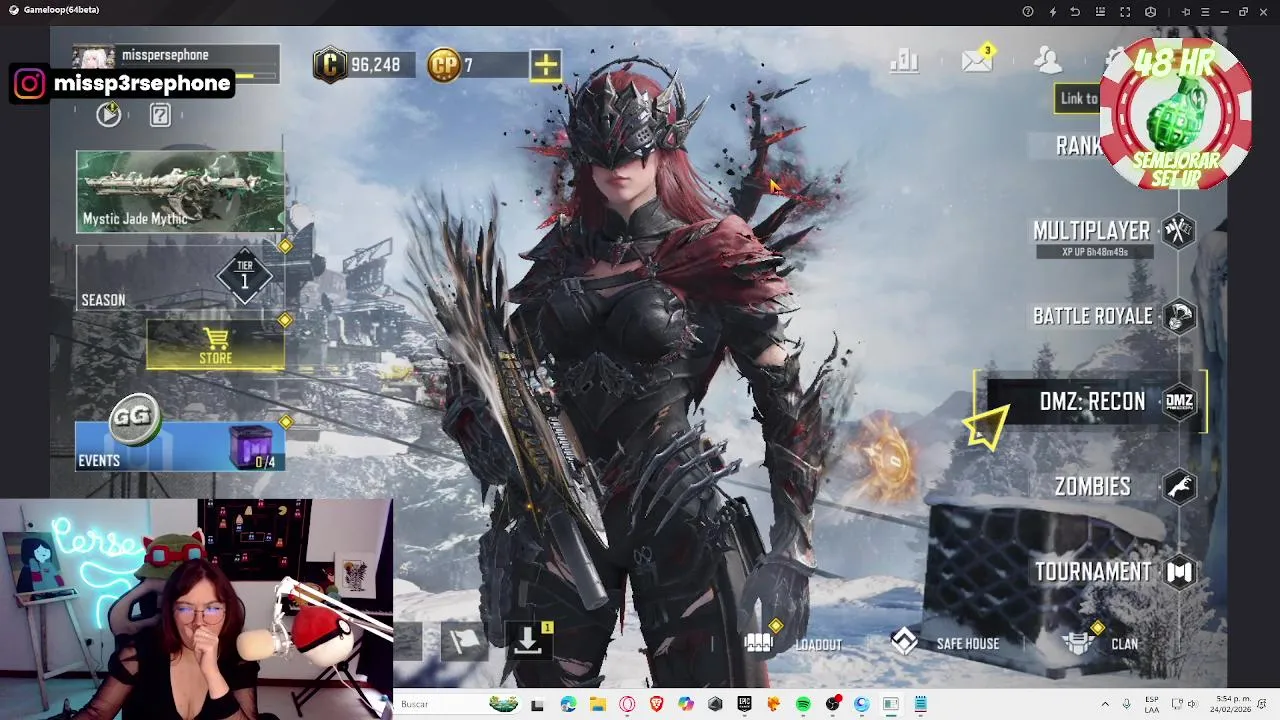Open Brave browser from taskbar
Image resolution: width=1280 pixels, height=720 pixels.
(x=656, y=704)
